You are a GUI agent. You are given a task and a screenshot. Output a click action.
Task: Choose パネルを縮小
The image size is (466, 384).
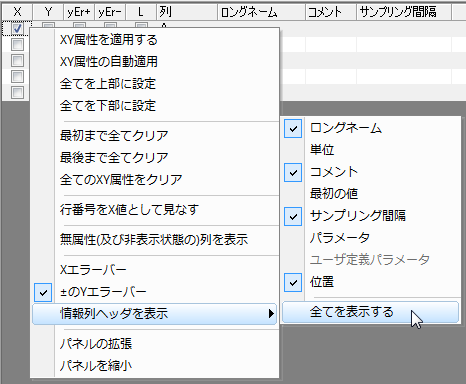point(155,366)
